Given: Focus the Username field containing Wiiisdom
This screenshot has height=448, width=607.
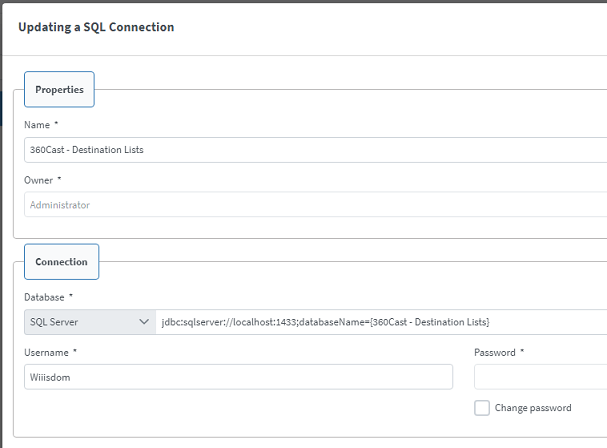Looking at the screenshot, I should pyautogui.click(x=238, y=377).
